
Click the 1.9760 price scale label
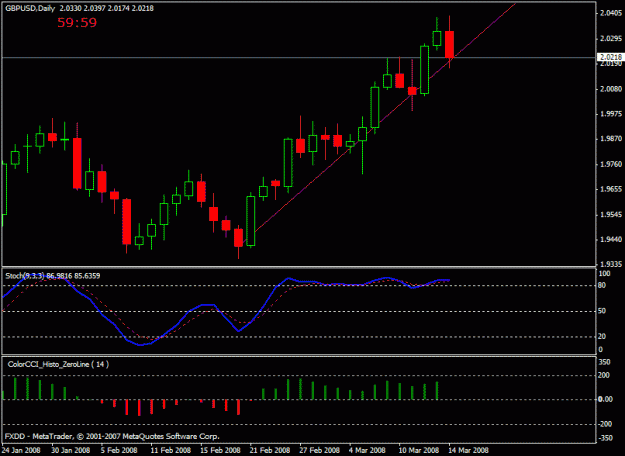coord(611,164)
